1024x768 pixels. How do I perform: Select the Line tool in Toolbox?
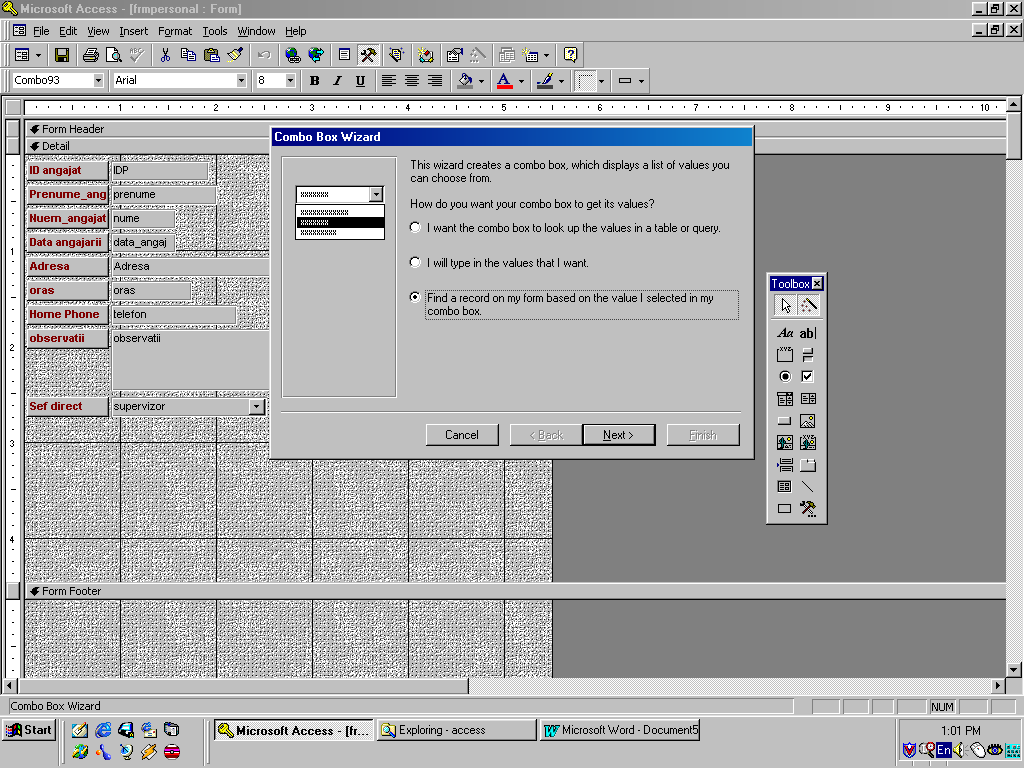click(808, 487)
